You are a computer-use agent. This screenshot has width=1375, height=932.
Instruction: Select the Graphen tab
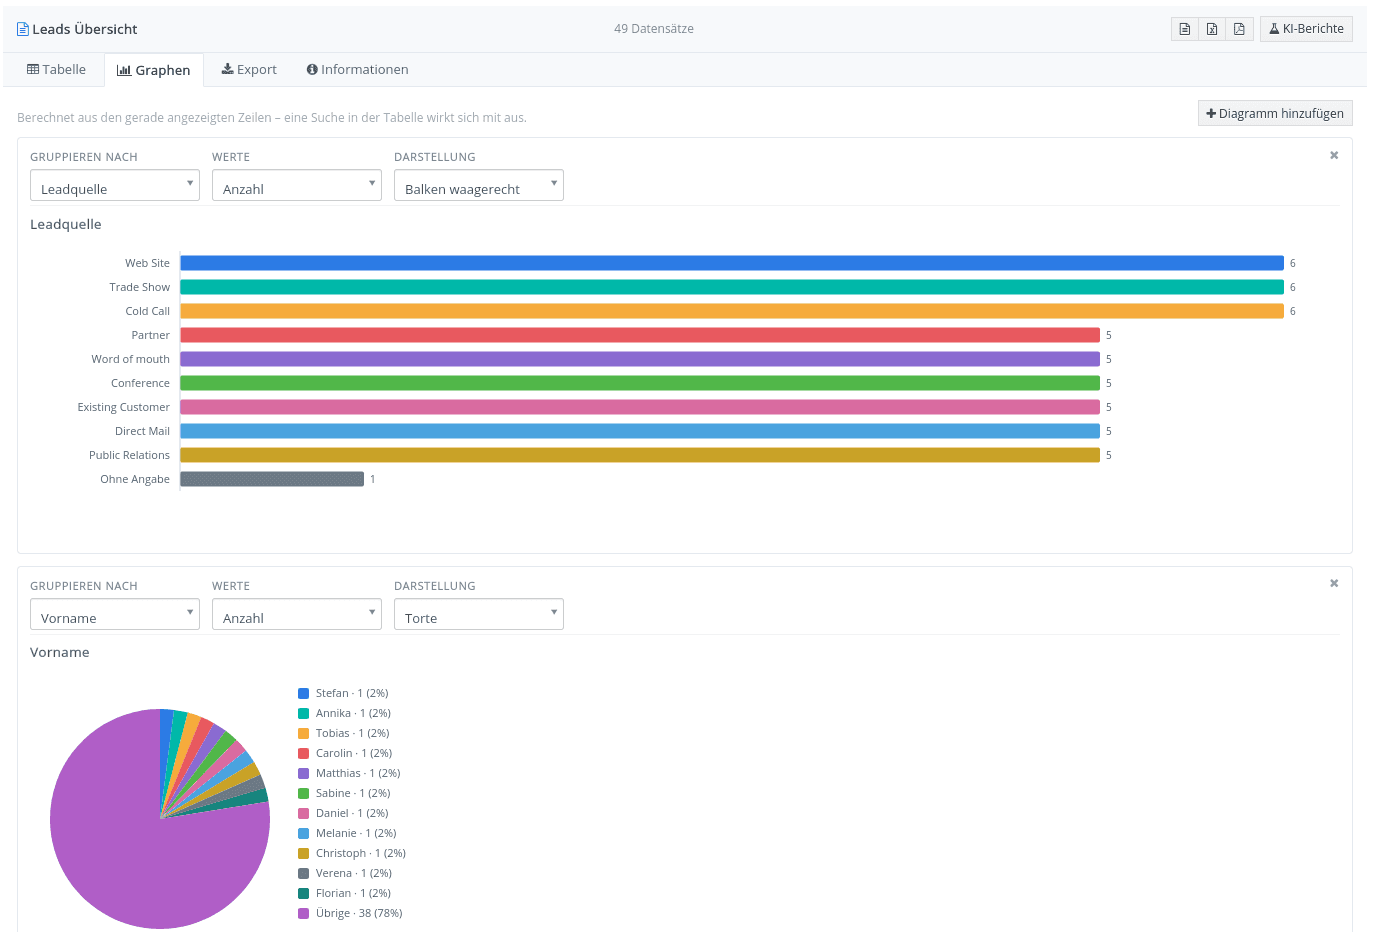coord(154,70)
